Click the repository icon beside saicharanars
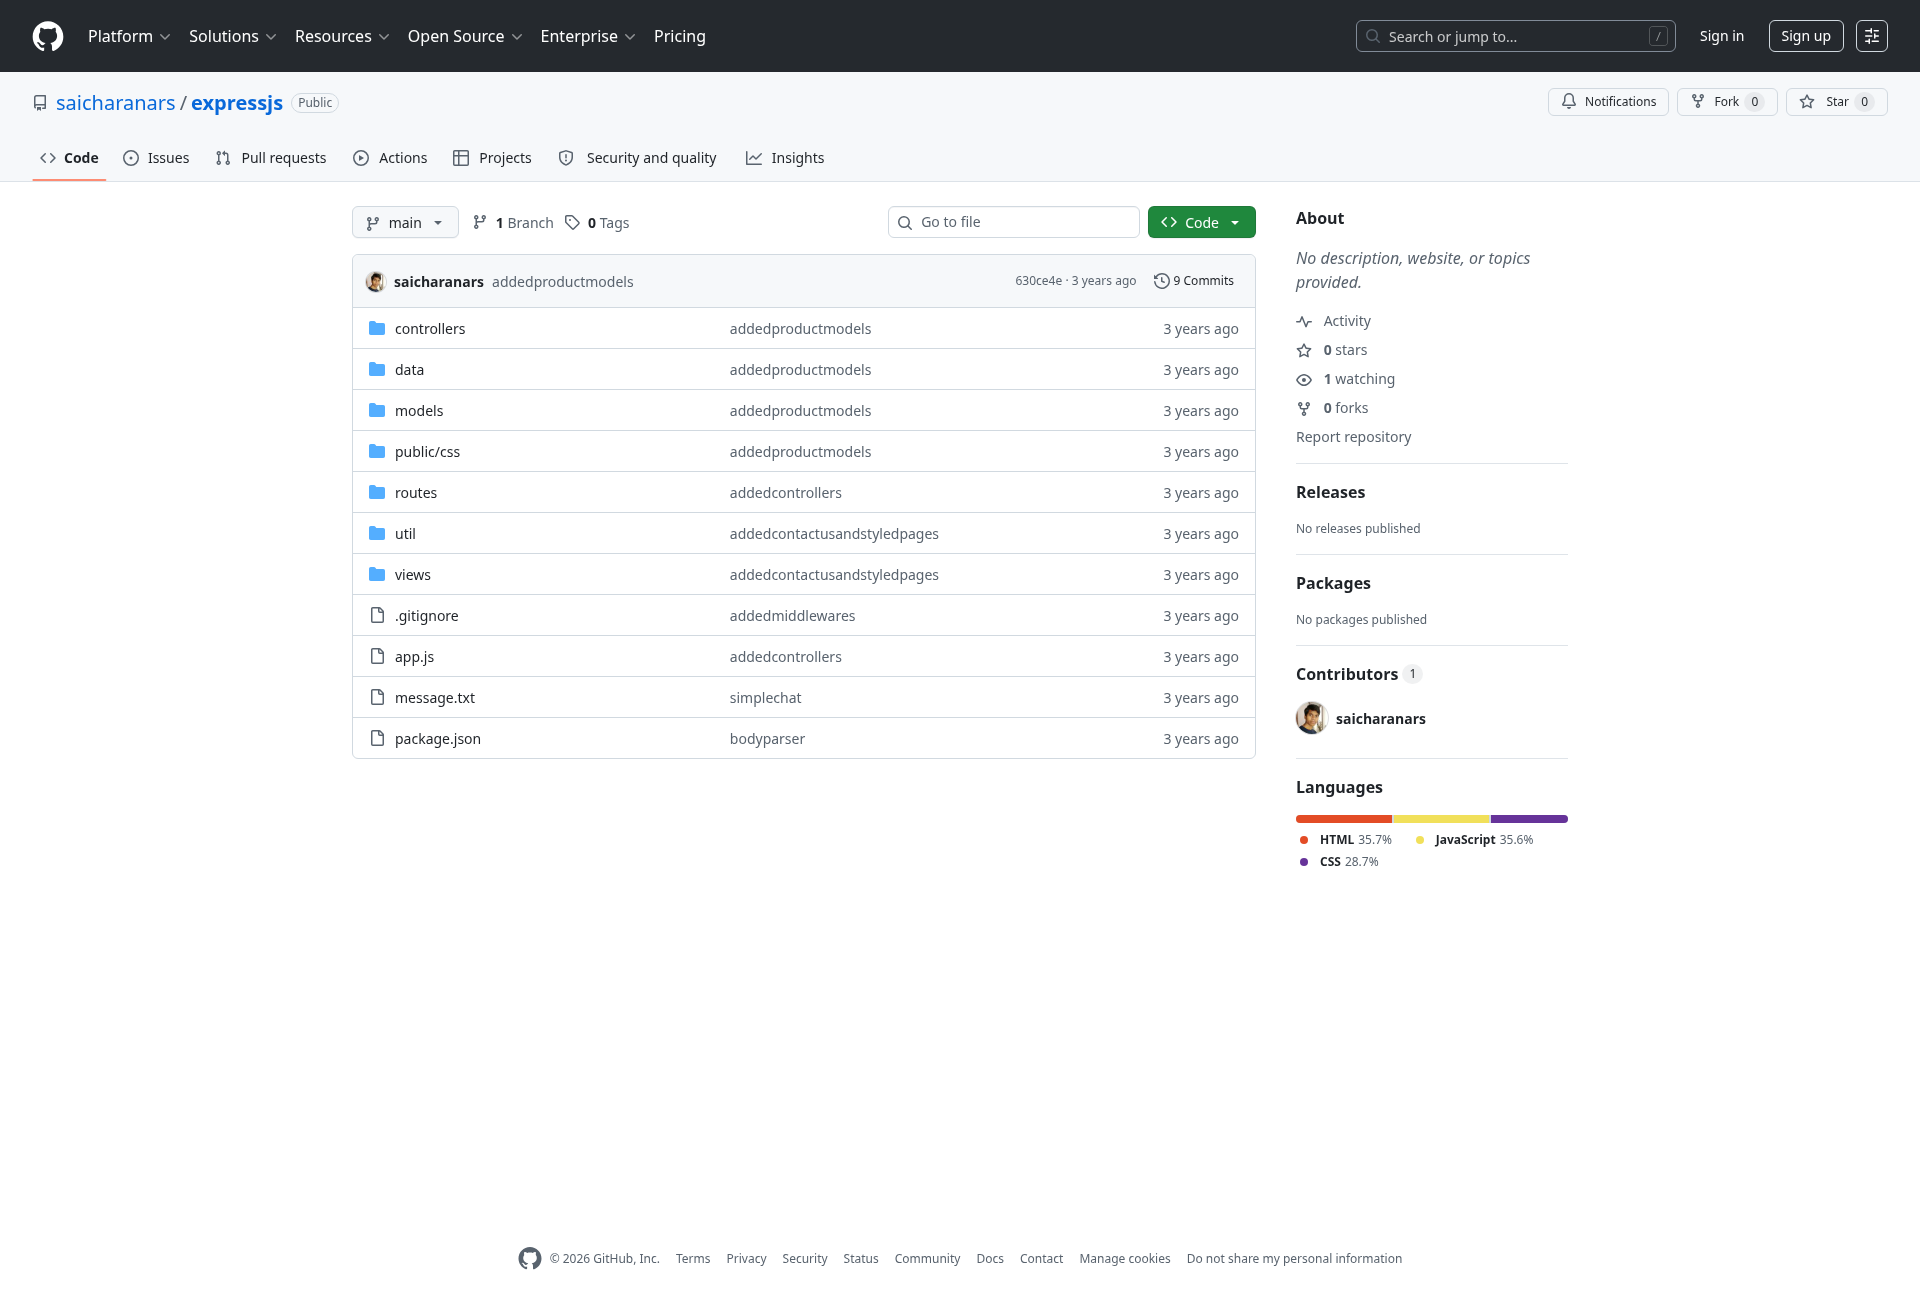This screenshot has height=1311, width=1920. [40, 103]
